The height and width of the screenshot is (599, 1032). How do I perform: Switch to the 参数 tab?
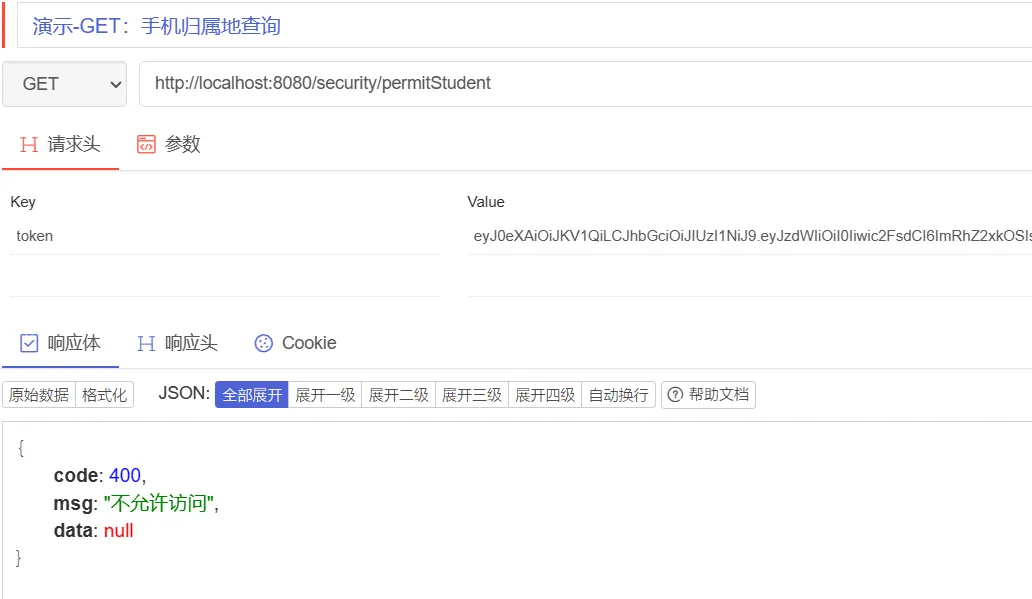pos(169,145)
